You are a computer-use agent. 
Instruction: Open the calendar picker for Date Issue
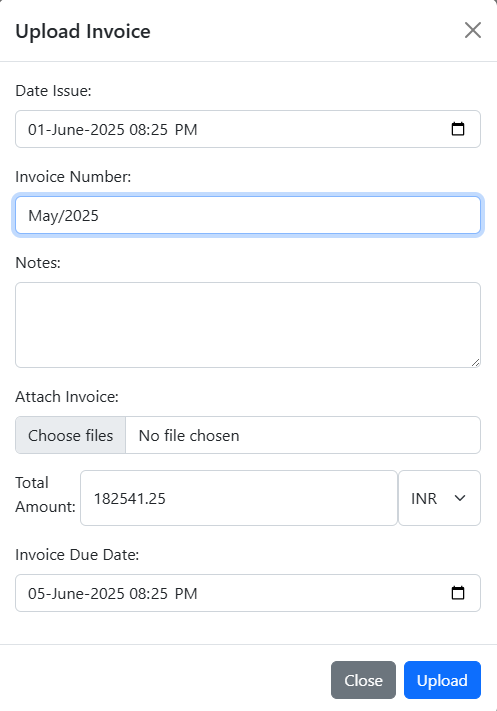(x=458, y=129)
